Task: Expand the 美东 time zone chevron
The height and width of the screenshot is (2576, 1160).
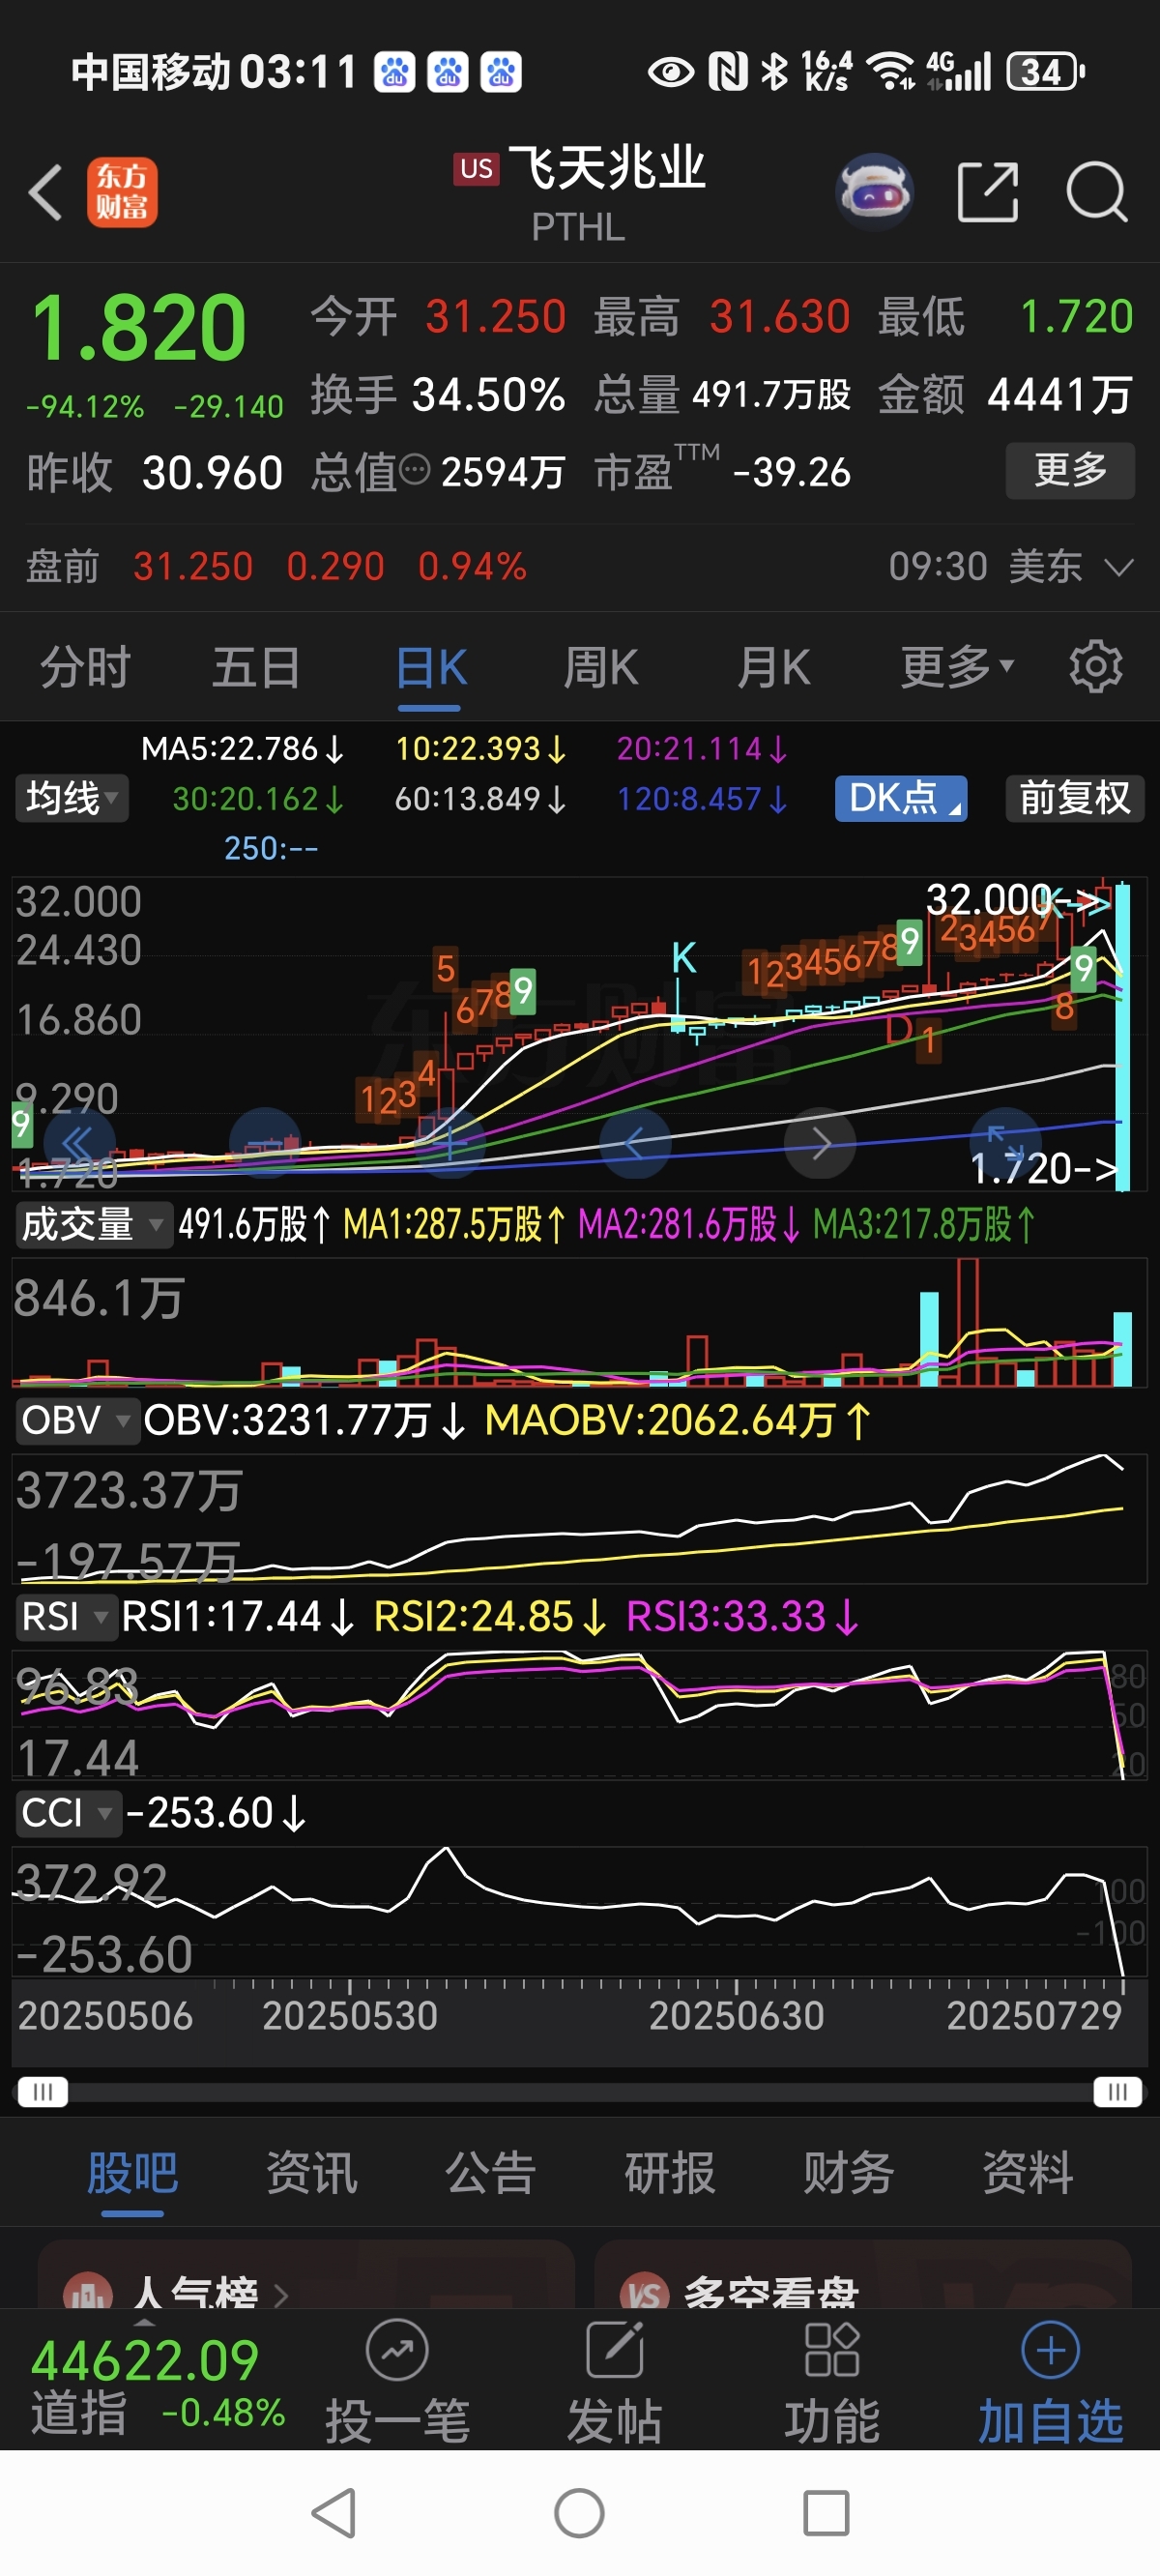Action: [x=1118, y=567]
